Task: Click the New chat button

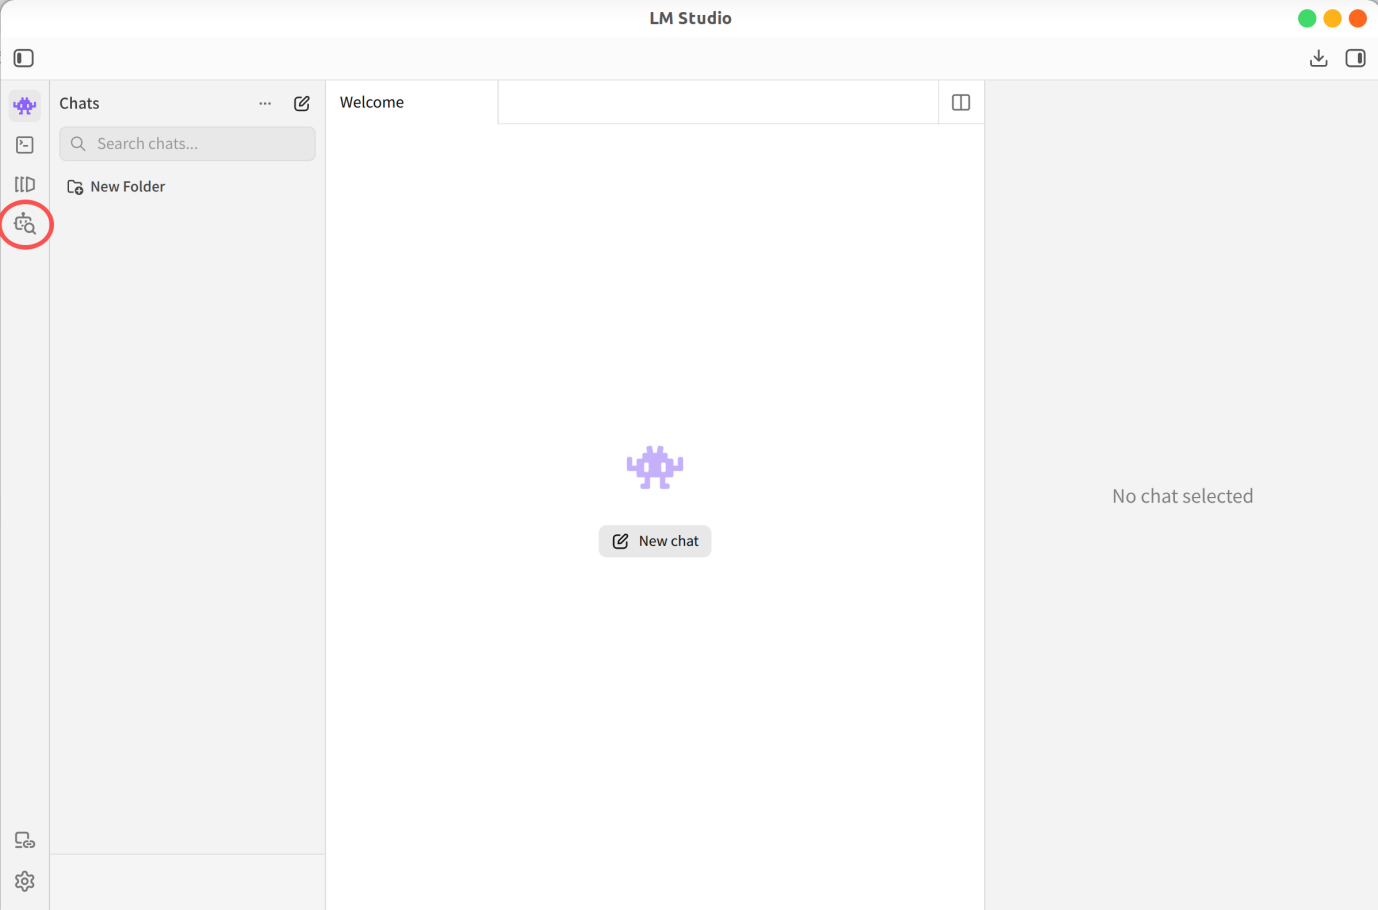Action: [655, 541]
